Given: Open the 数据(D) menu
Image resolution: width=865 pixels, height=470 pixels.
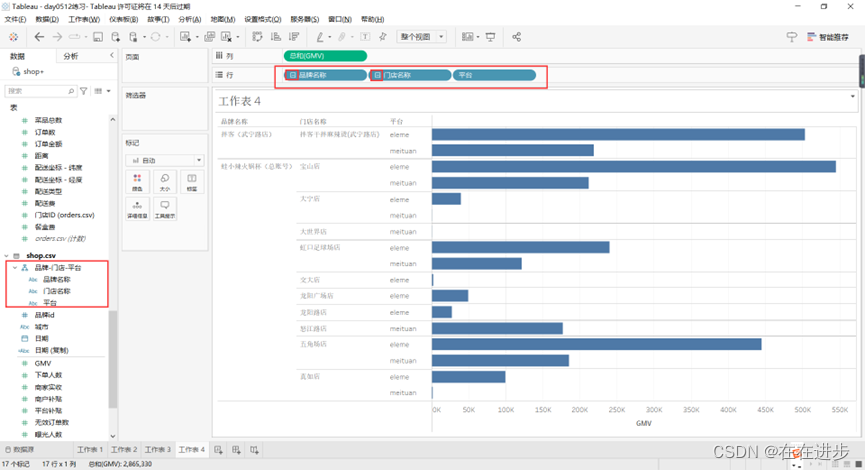Looking at the screenshot, I should click(47, 19).
